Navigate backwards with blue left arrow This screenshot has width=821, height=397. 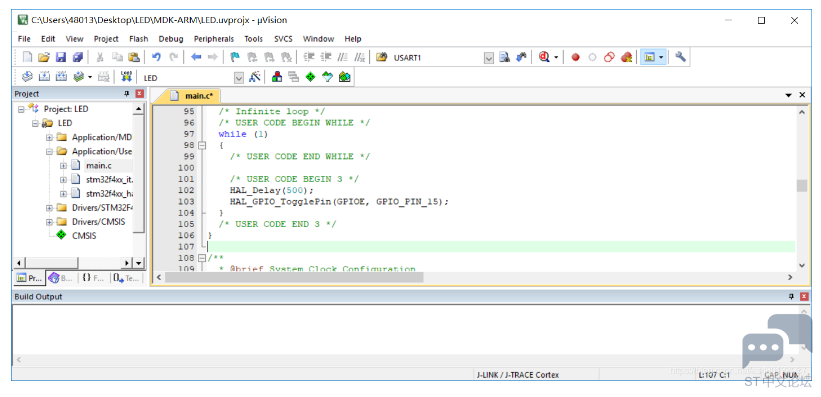[x=196, y=57]
